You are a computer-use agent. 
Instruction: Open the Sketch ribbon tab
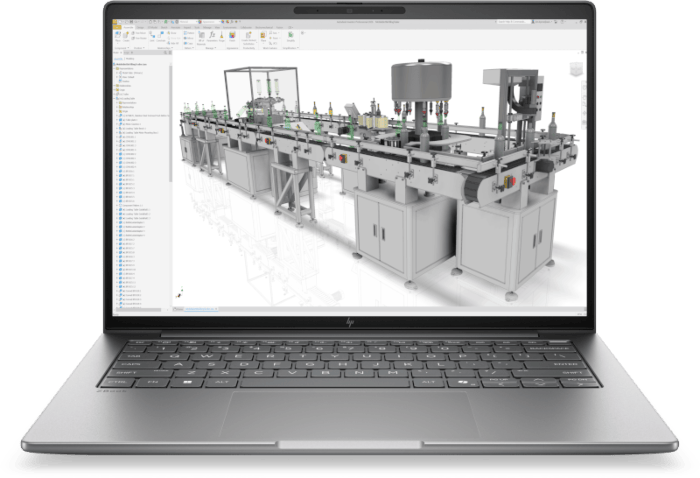point(164,27)
